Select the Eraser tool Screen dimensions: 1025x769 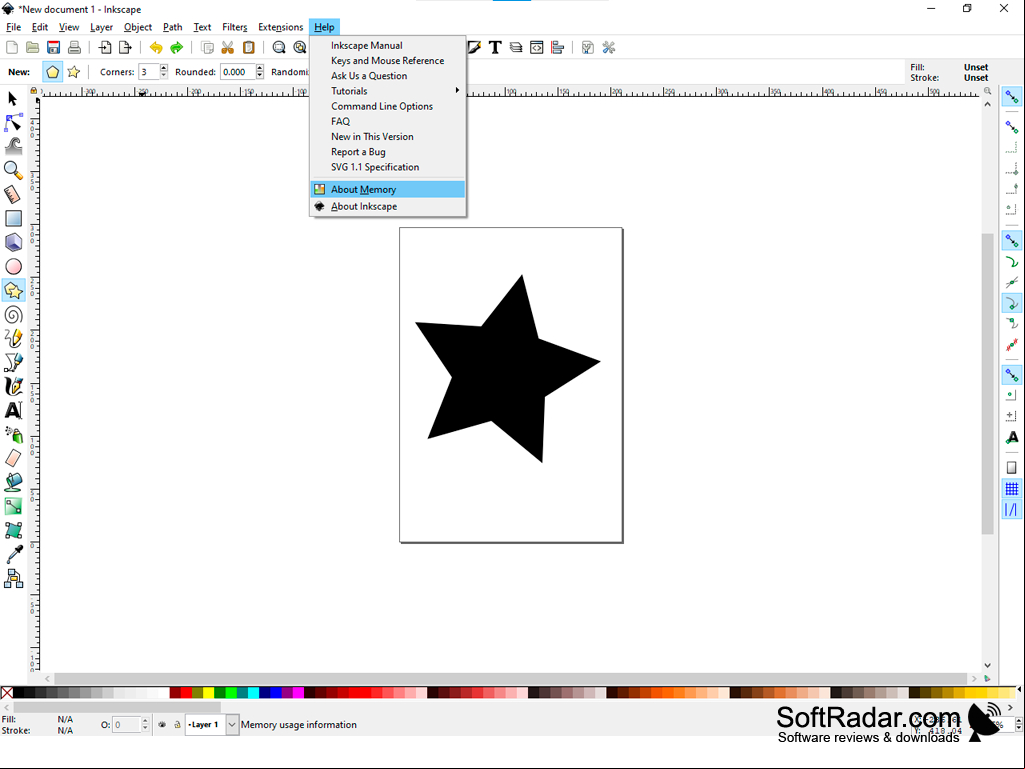[x=13, y=458]
